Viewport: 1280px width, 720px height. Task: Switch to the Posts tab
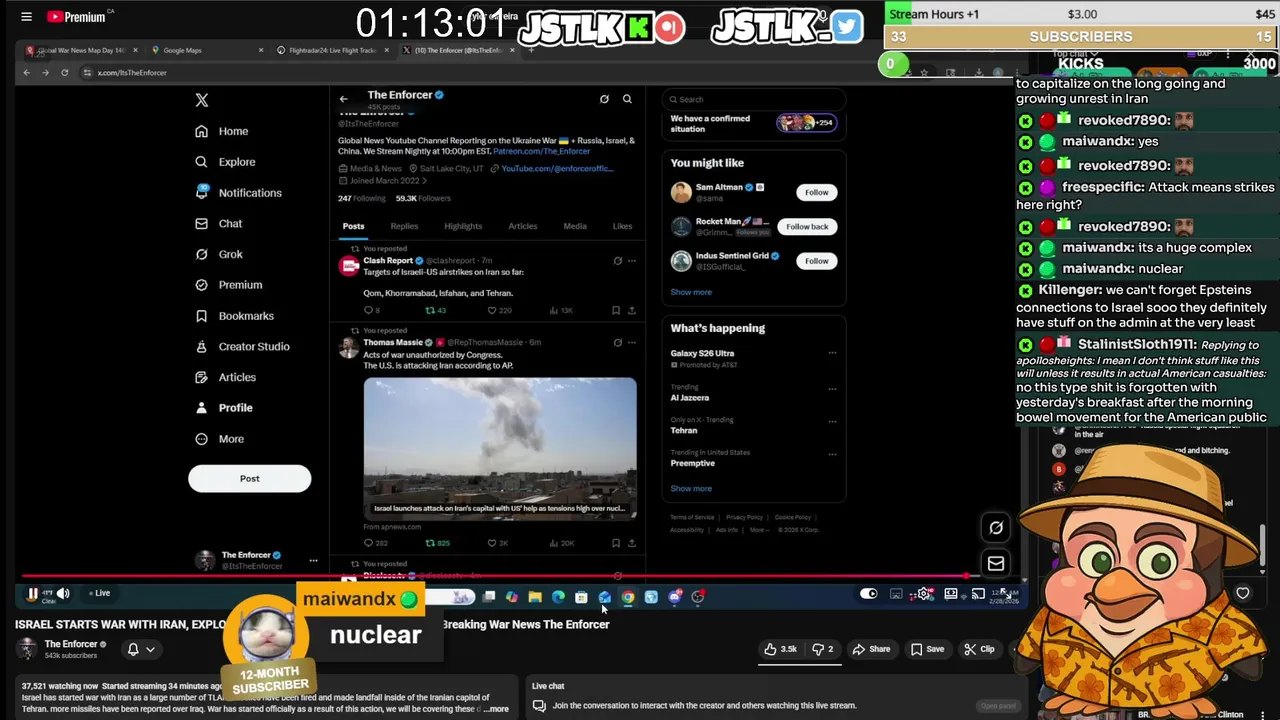coord(354,226)
